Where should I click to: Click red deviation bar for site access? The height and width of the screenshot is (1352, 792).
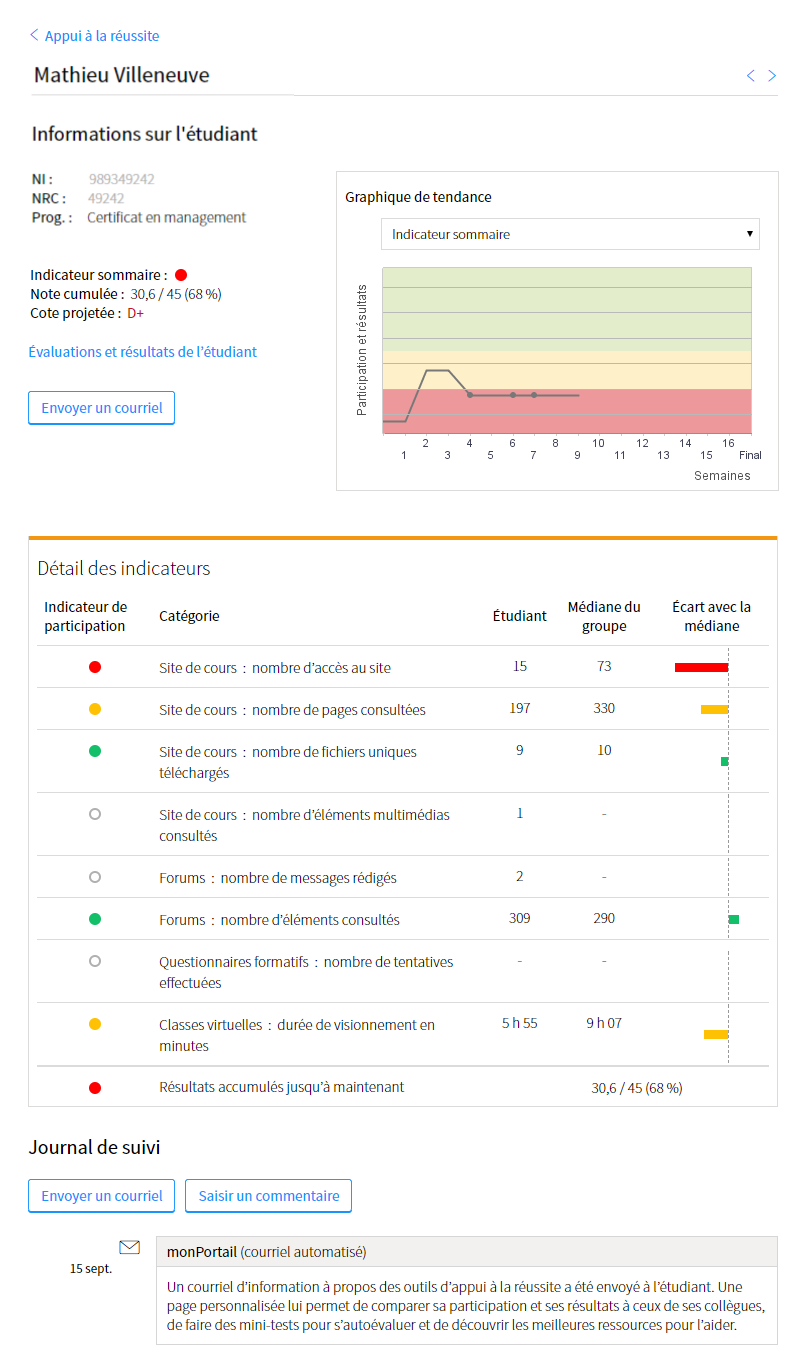[701, 667]
